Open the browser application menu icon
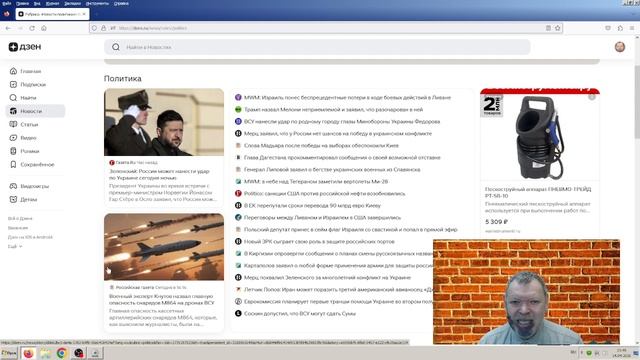 pyautogui.click(x=632, y=28)
